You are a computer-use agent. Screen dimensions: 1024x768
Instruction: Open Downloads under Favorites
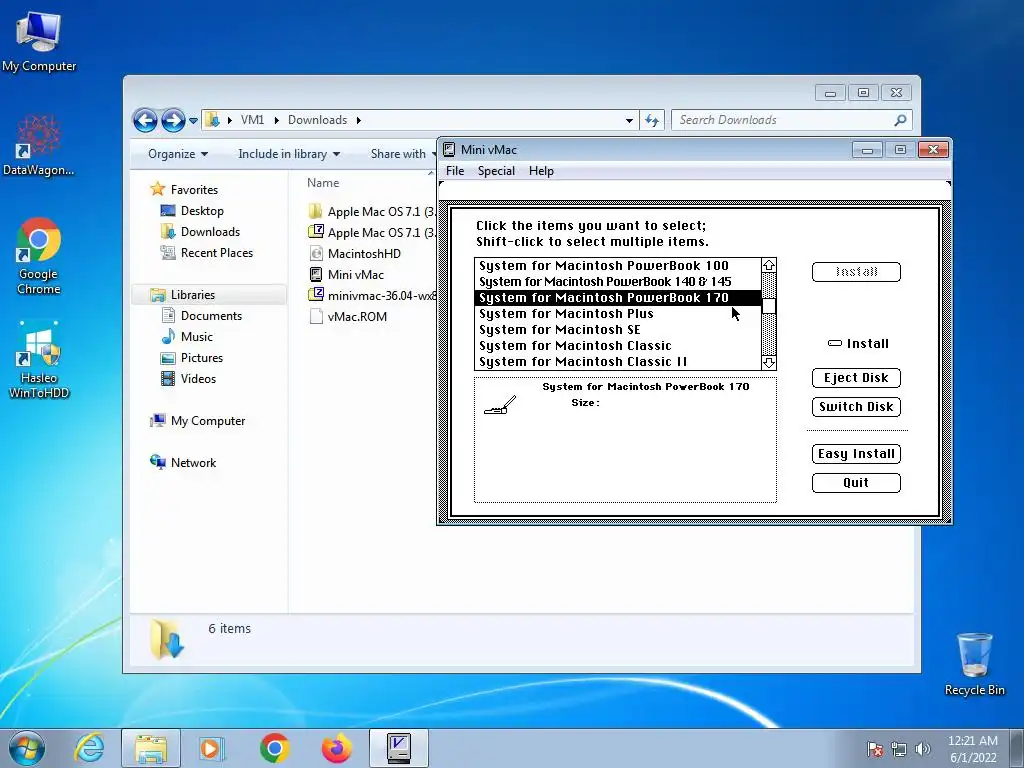click(x=200, y=232)
